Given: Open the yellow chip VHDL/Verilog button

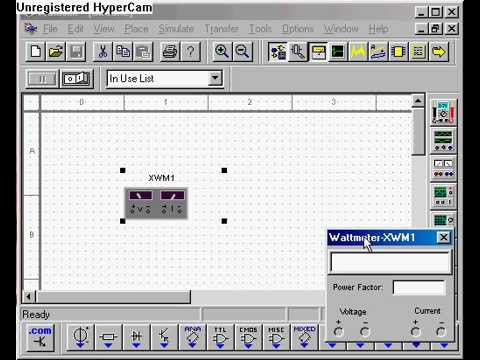Looking at the screenshot, I should pyautogui.click(x=398, y=52).
